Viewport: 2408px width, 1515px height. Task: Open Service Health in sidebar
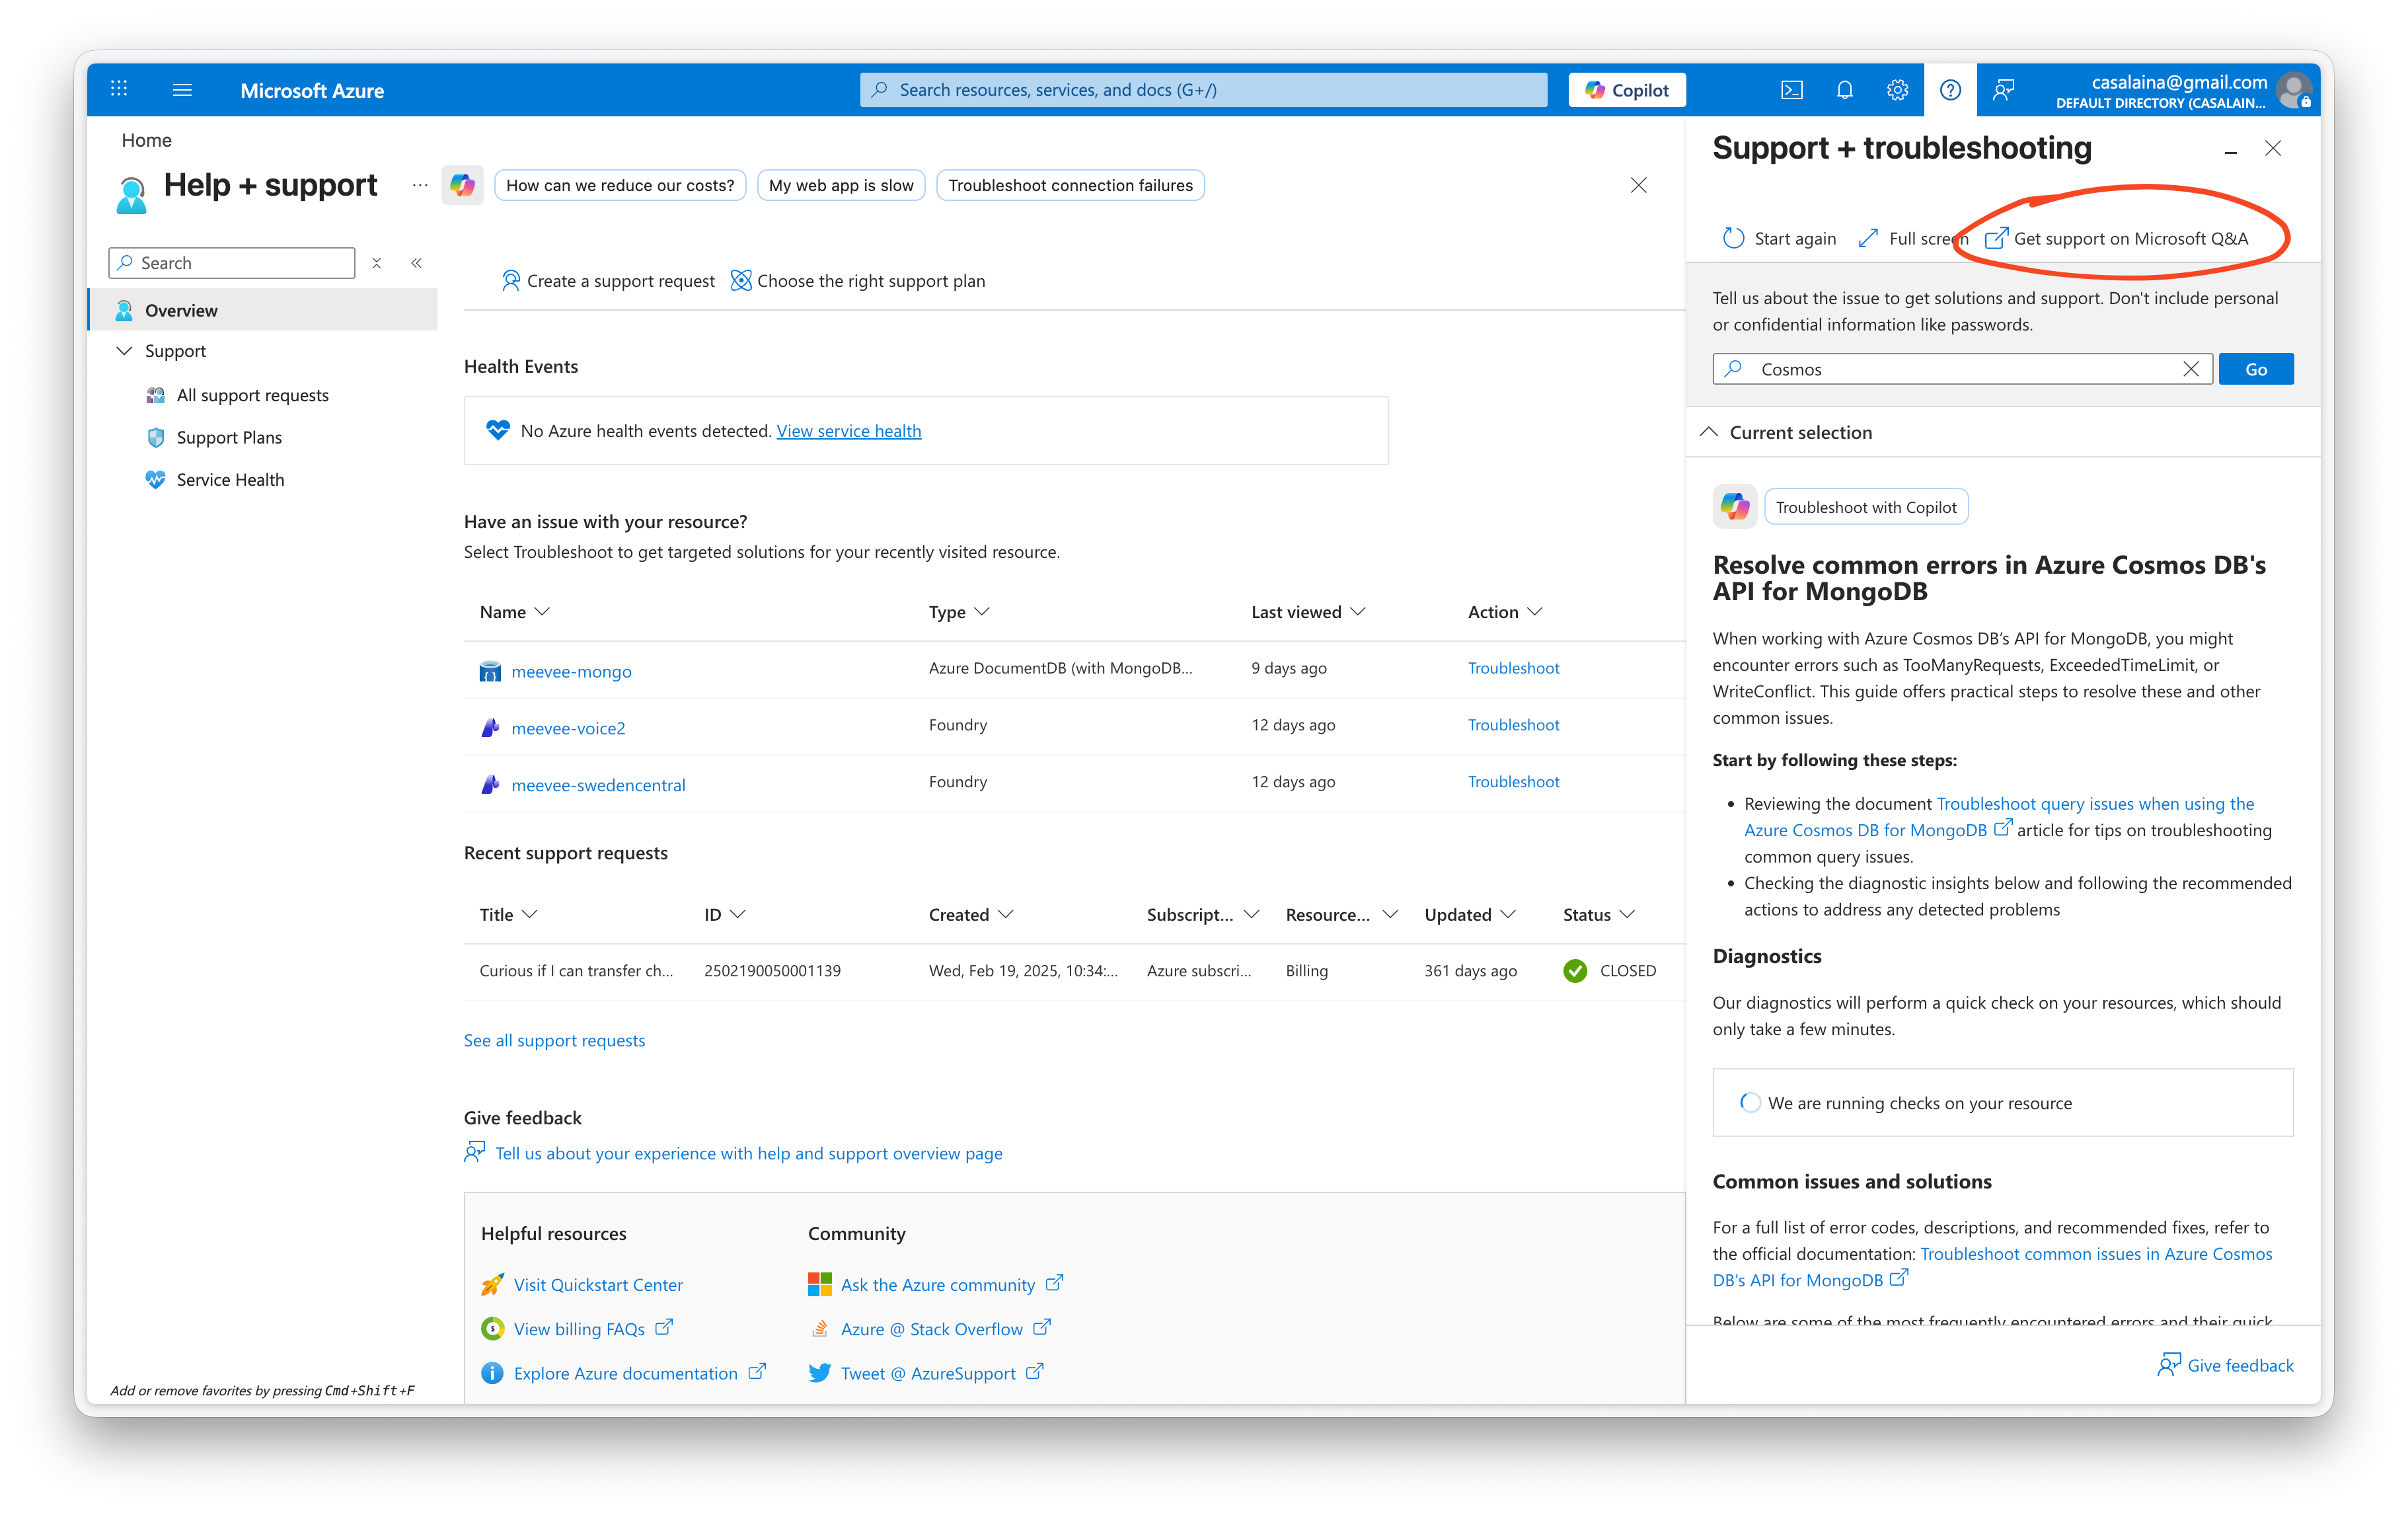[230, 480]
